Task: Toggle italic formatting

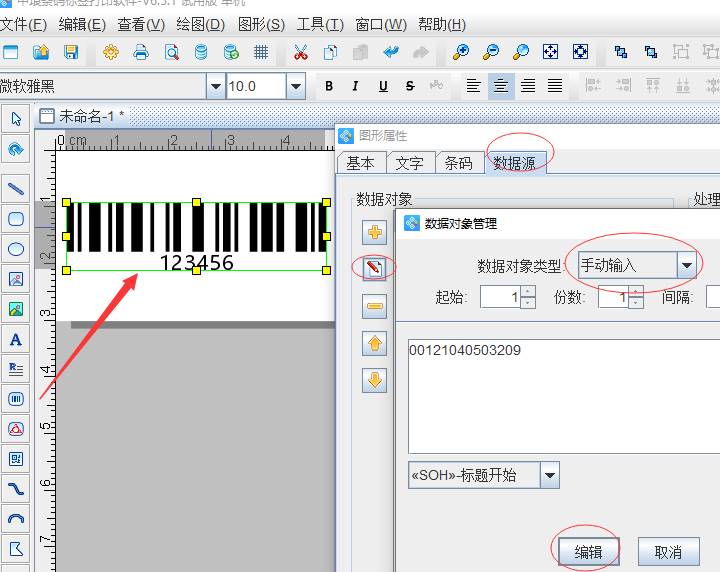Action: (x=355, y=86)
